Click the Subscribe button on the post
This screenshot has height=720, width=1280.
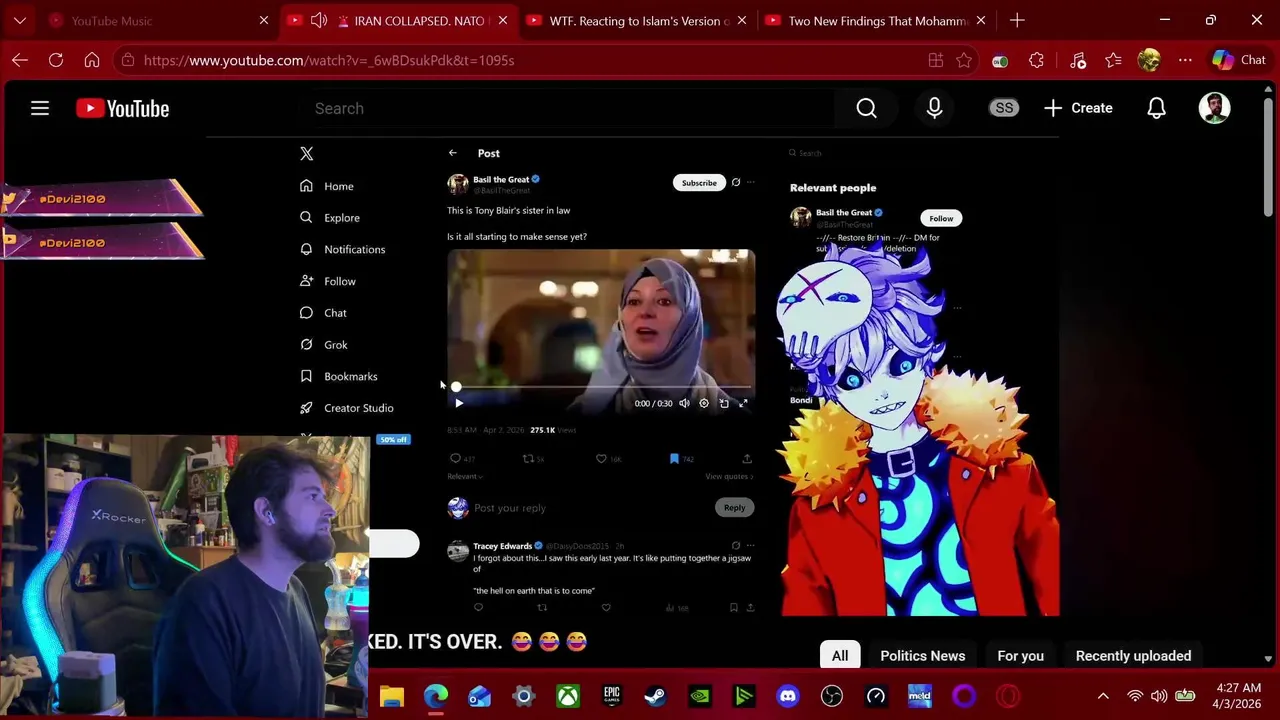699,183
